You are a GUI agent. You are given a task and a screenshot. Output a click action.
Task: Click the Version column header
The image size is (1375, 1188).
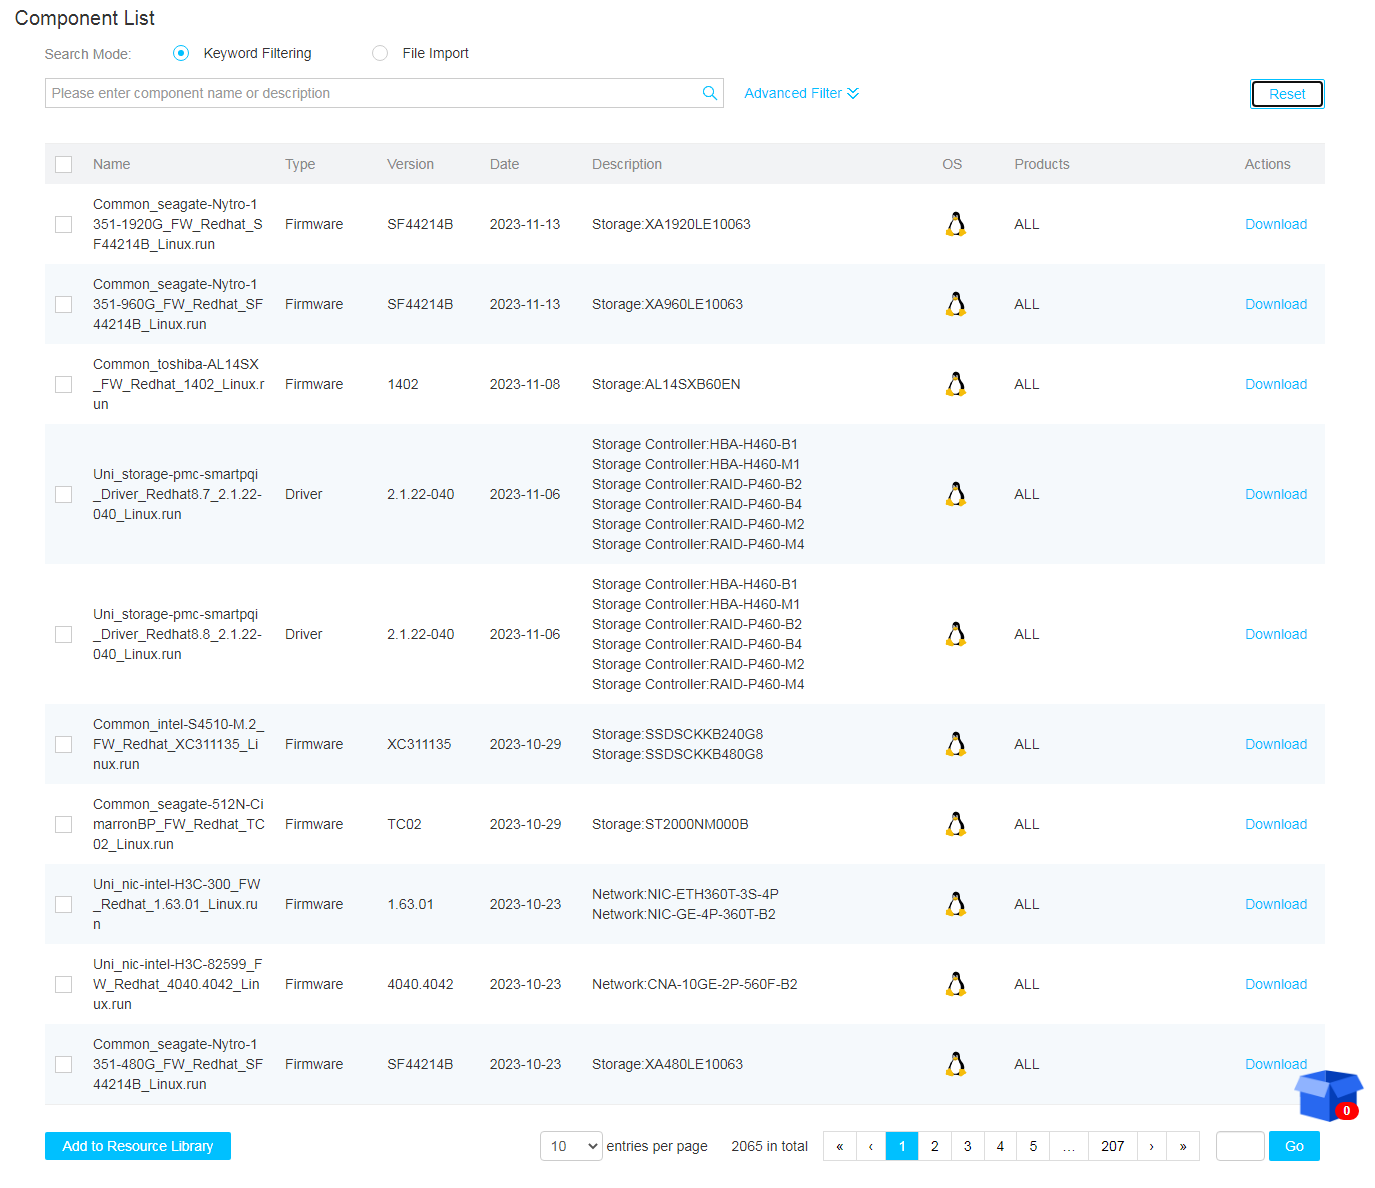click(410, 164)
